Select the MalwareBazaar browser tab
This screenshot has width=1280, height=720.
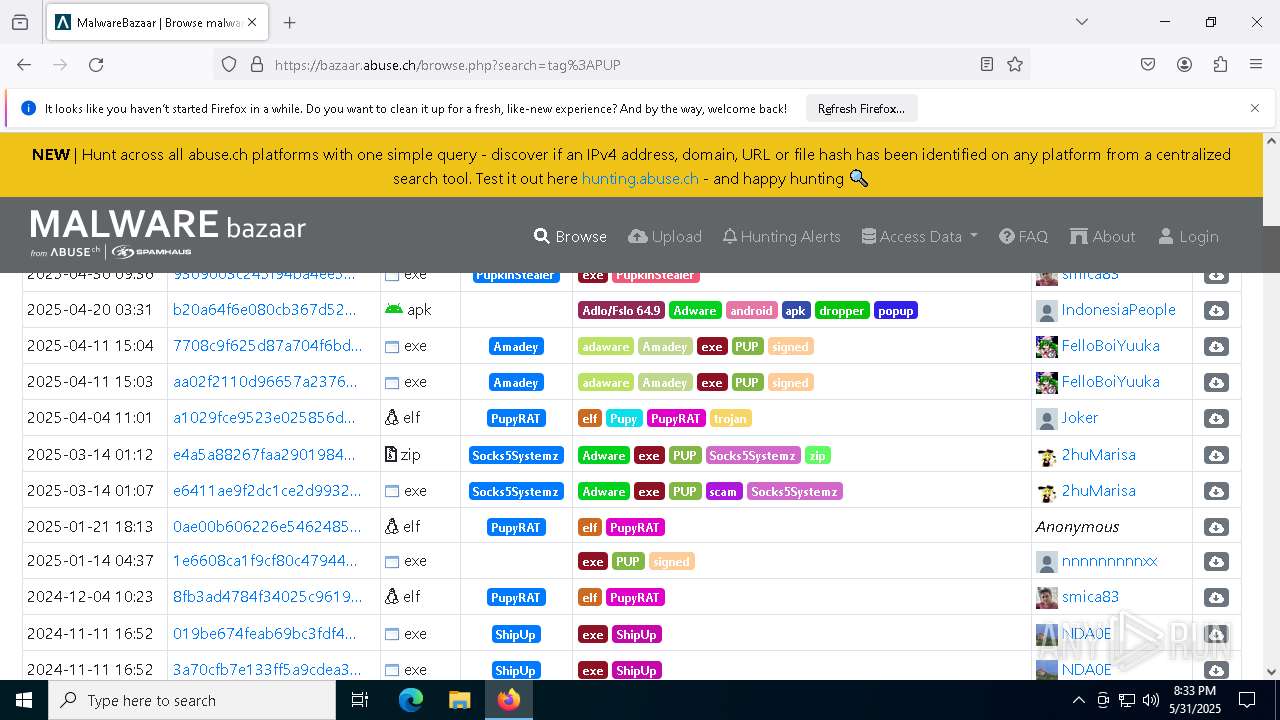[x=156, y=22]
